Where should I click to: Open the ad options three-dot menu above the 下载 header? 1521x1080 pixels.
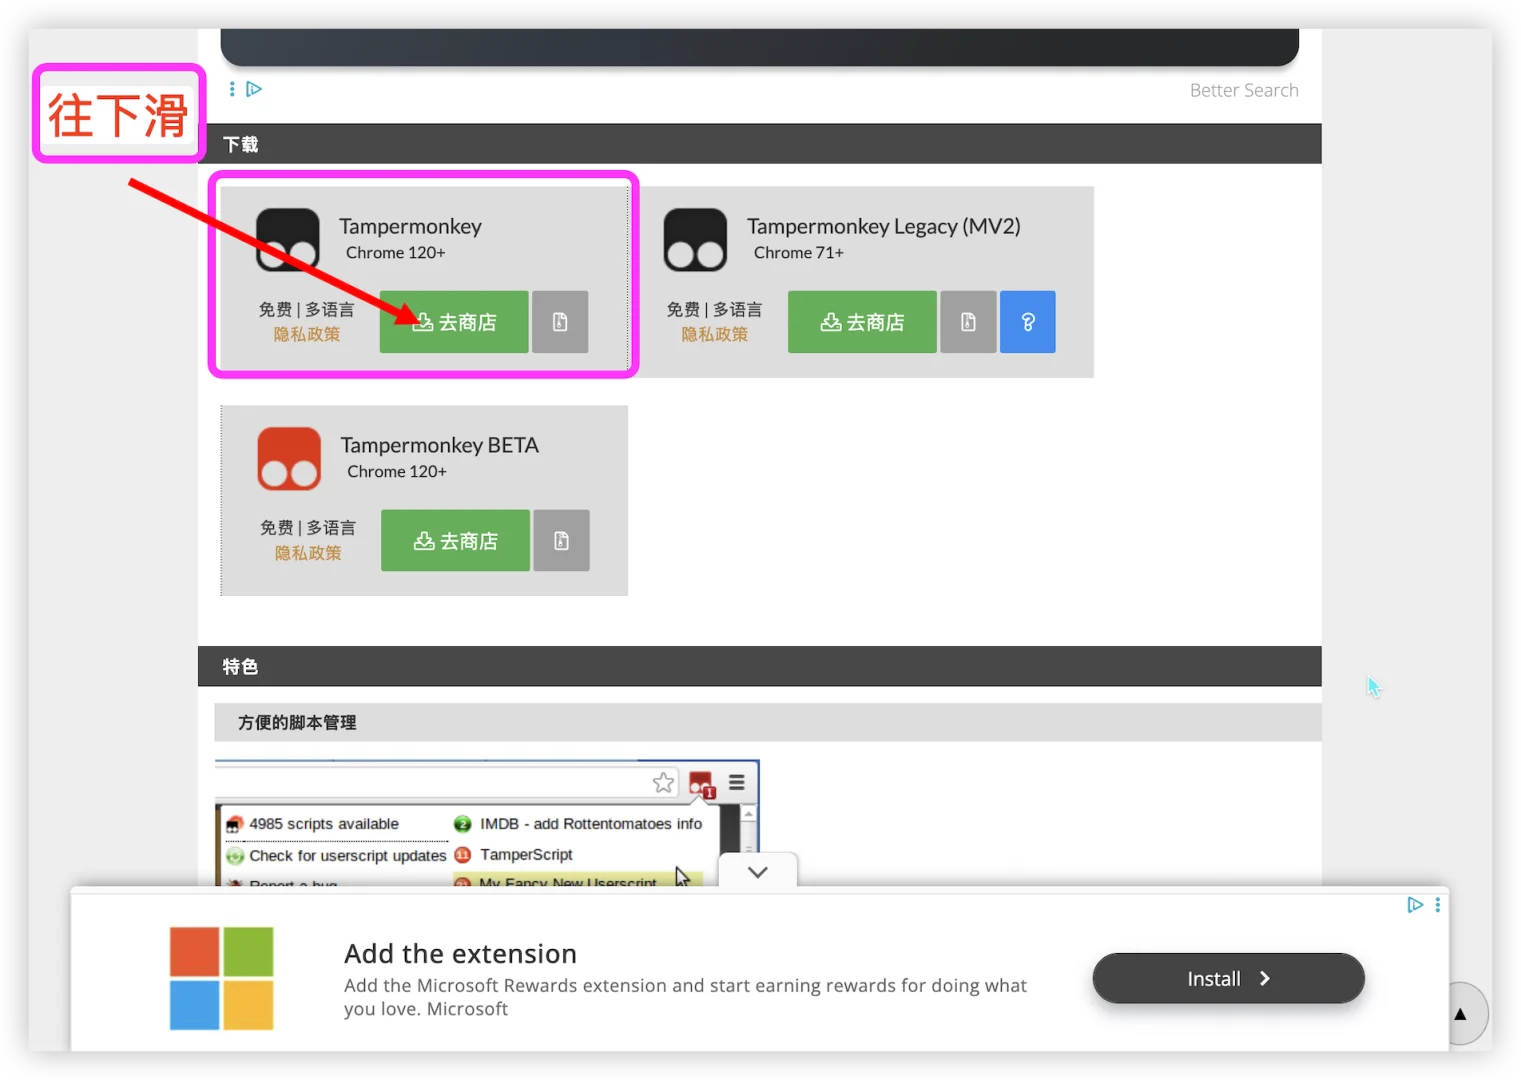click(x=232, y=89)
